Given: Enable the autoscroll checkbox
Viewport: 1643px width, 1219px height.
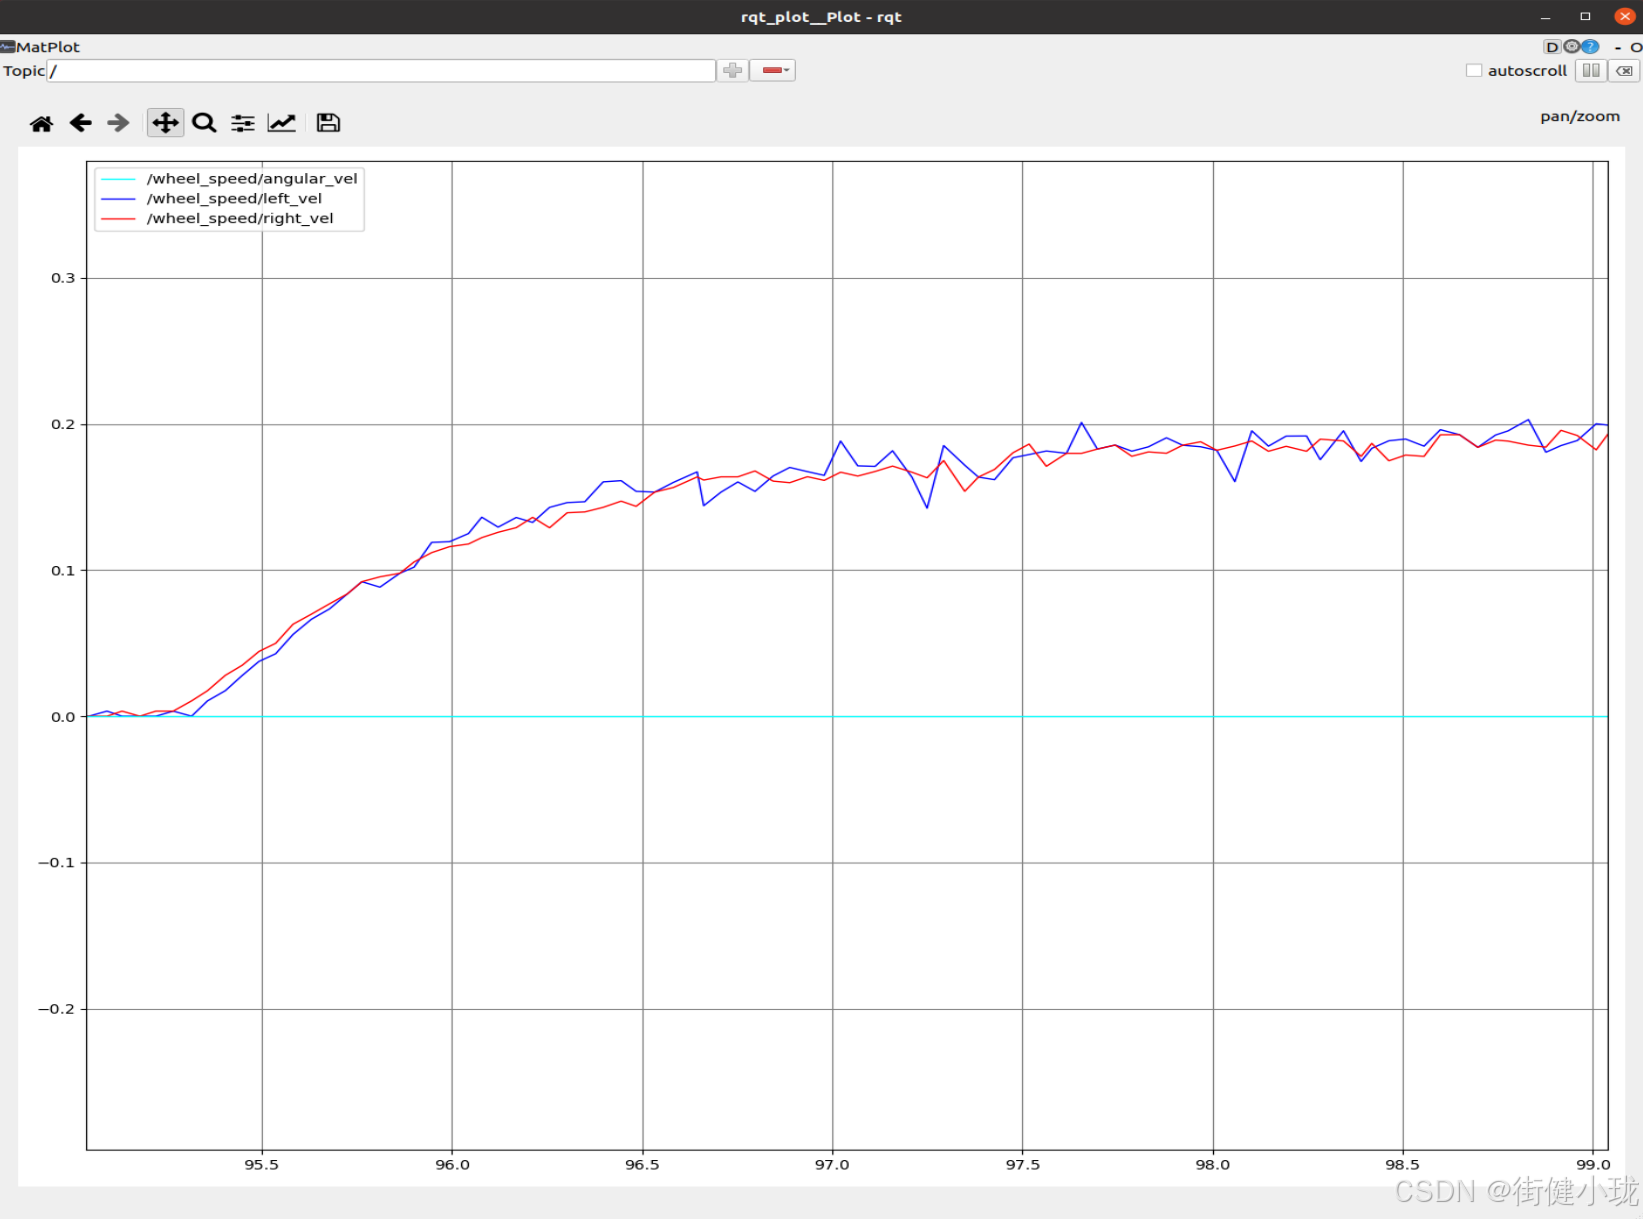Looking at the screenshot, I should tap(1473, 71).
